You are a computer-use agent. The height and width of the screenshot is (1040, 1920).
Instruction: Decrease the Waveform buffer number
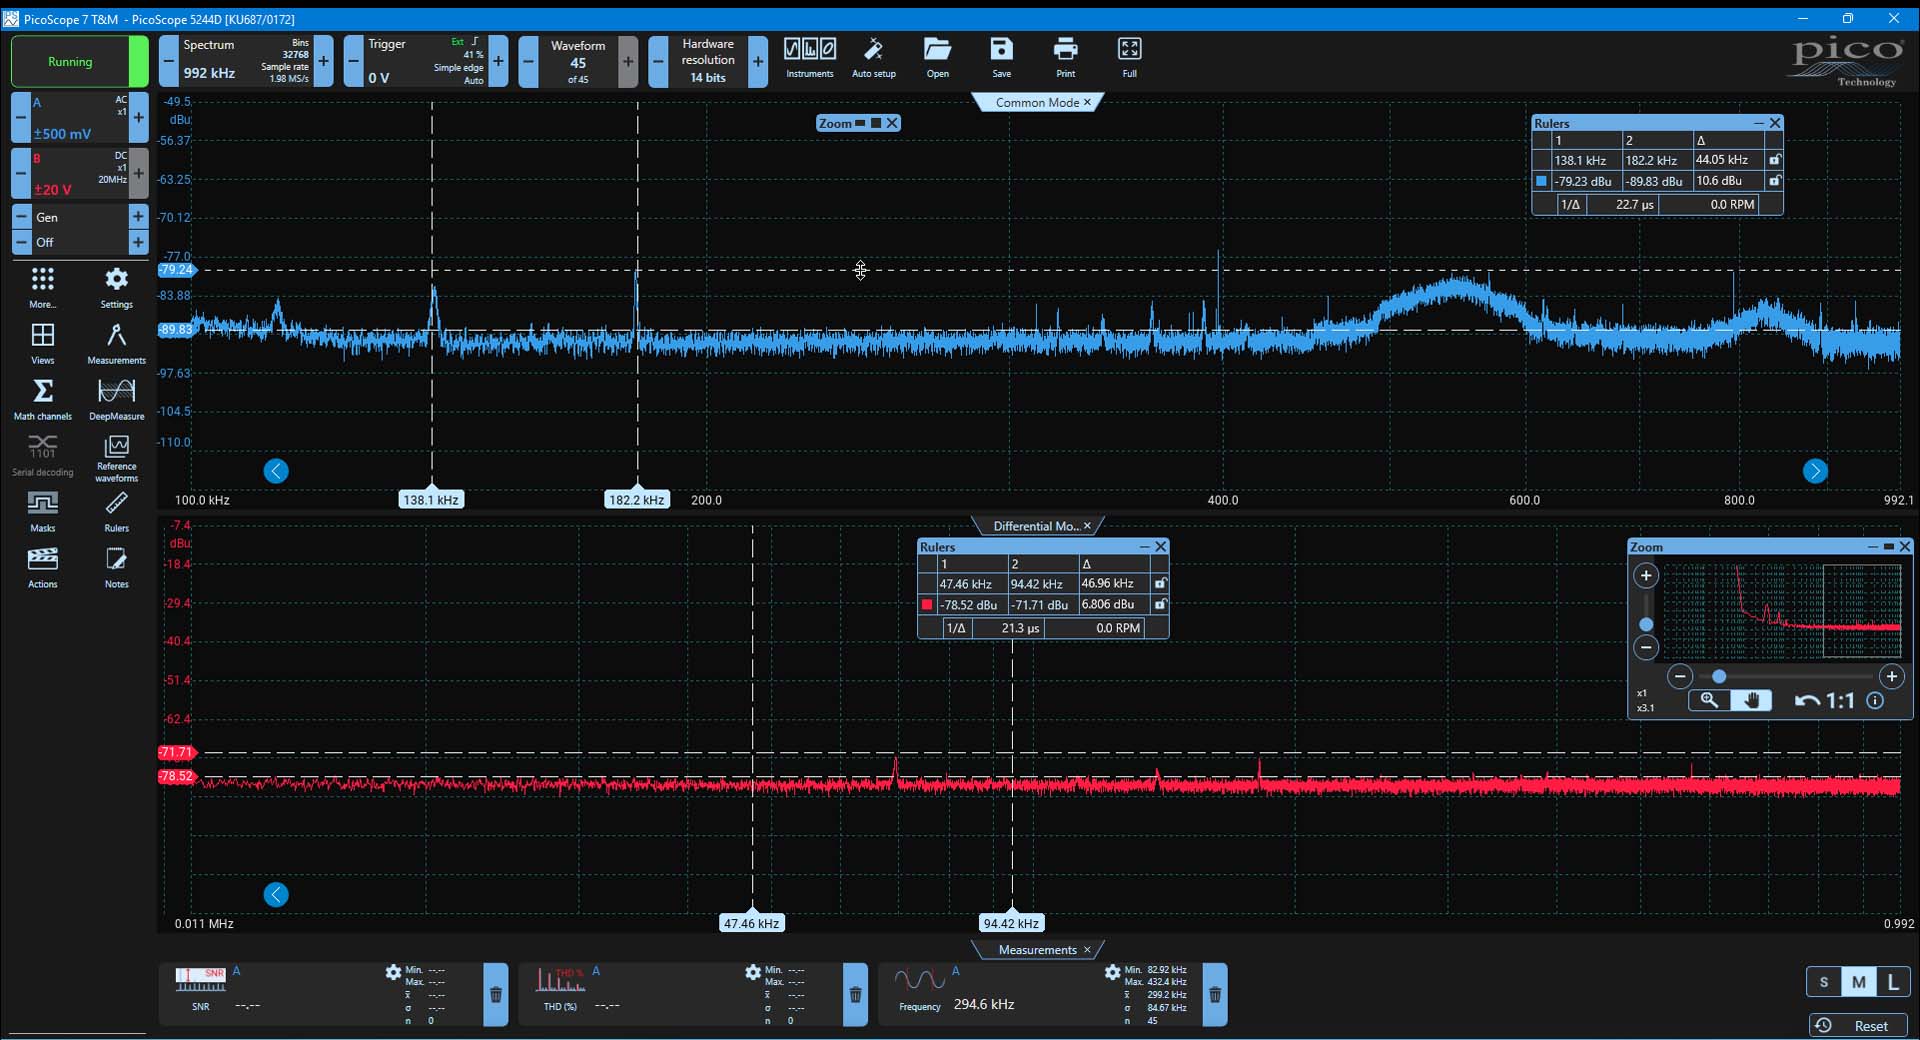pos(528,62)
